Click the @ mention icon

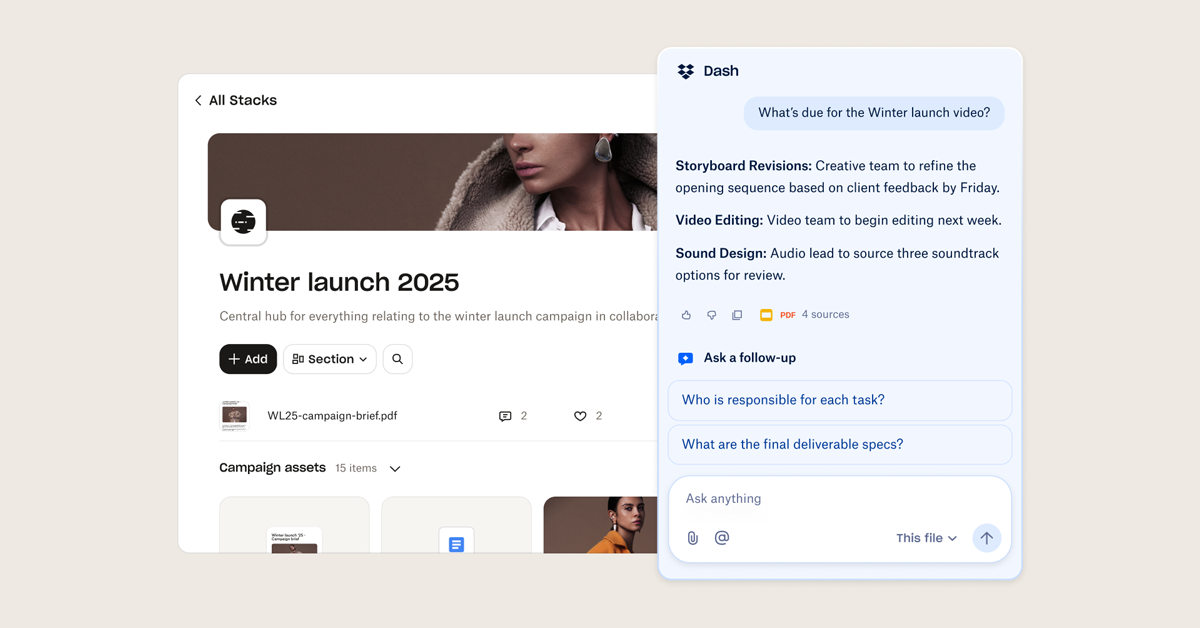[x=722, y=538]
